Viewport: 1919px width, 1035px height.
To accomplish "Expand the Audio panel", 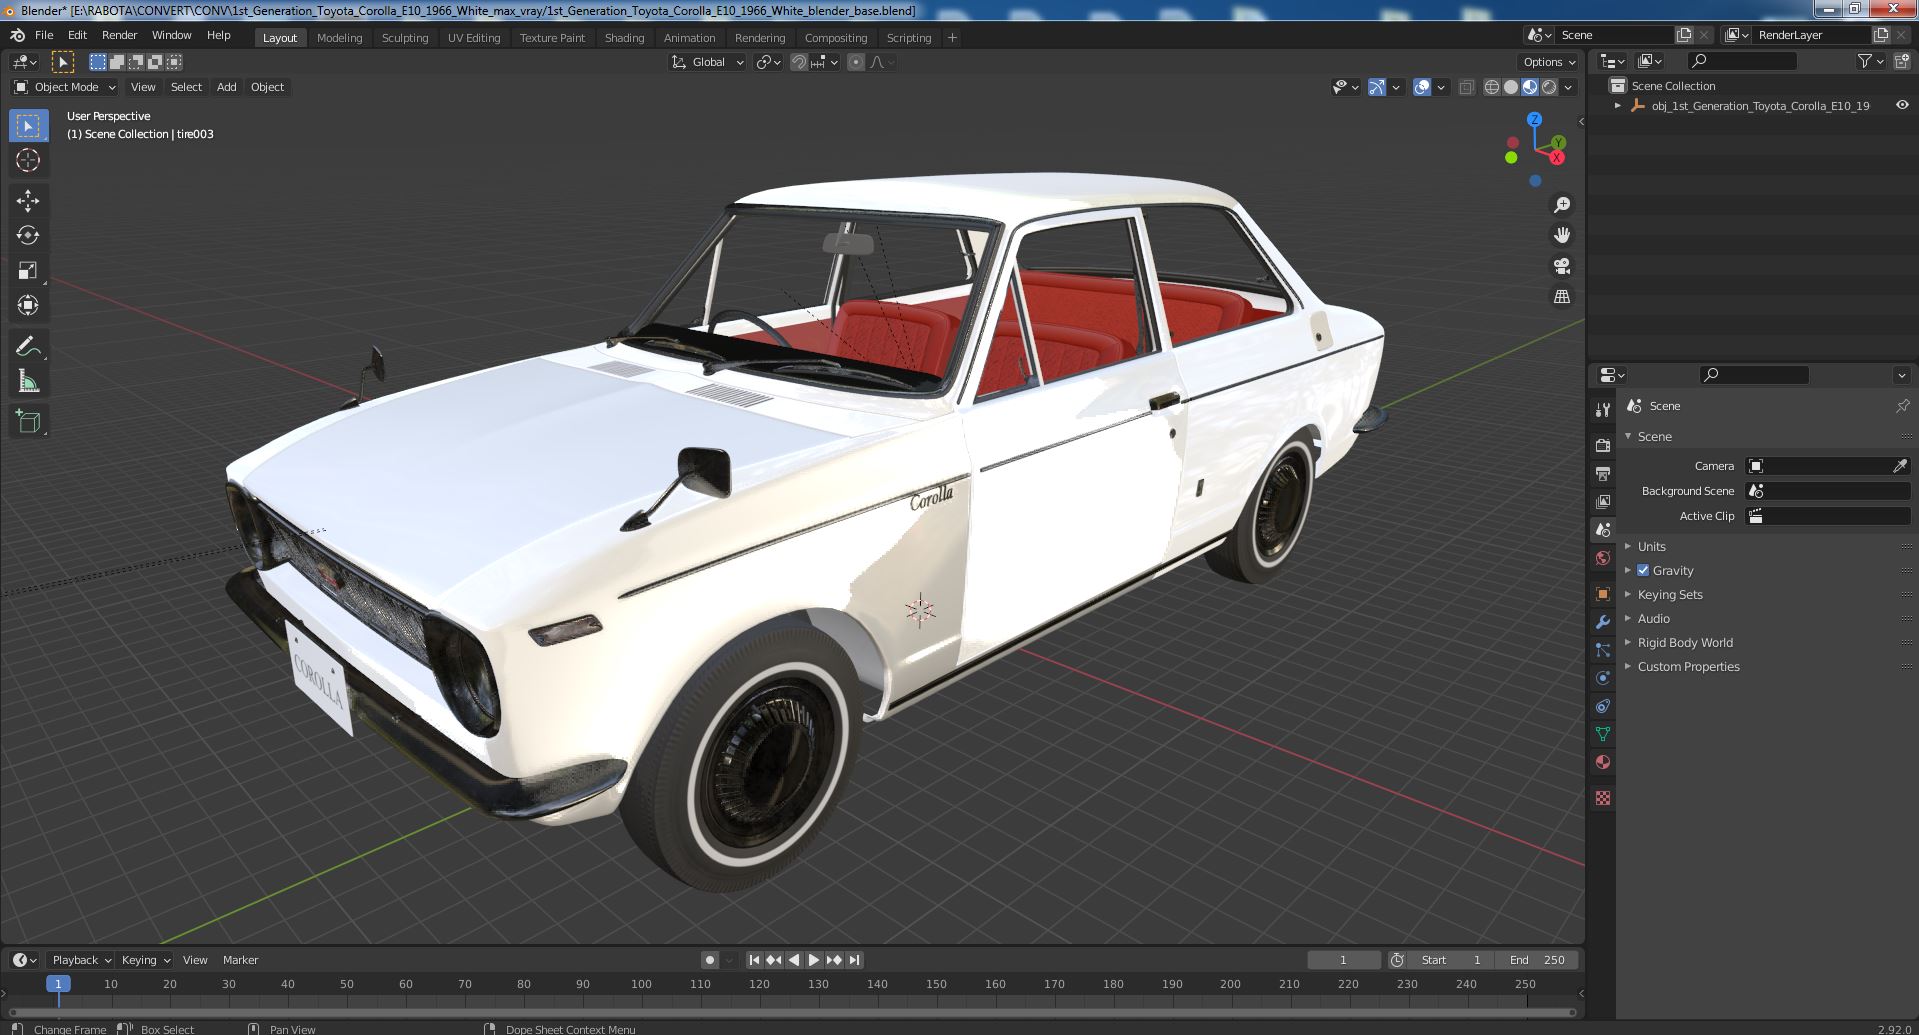I will [1653, 618].
